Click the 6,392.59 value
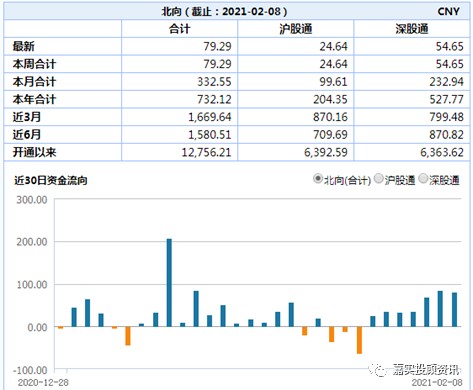 click(326, 152)
